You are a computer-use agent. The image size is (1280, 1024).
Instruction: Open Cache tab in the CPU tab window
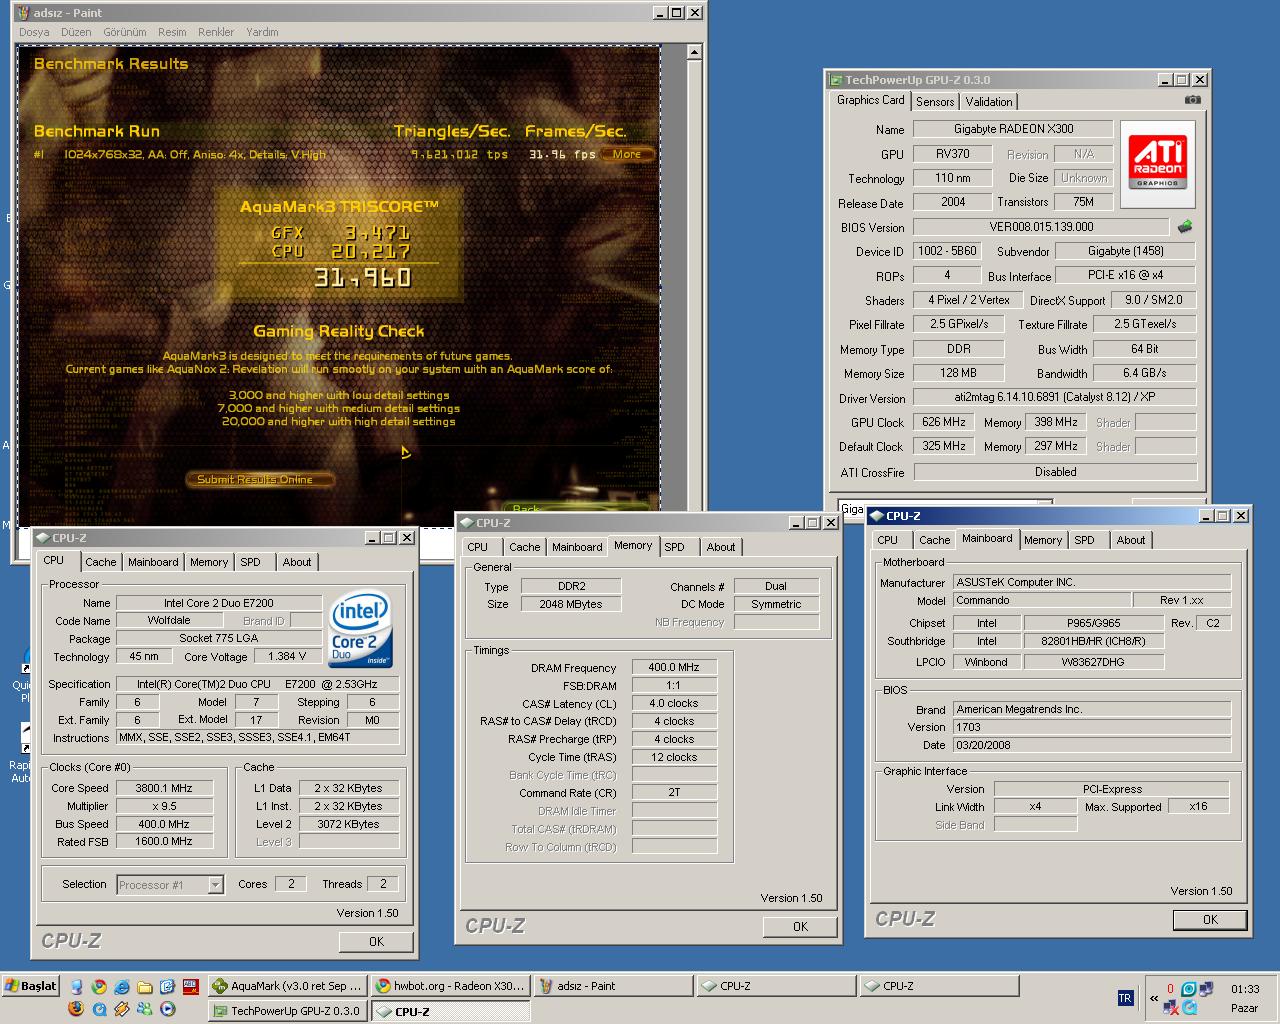click(x=100, y=562)
